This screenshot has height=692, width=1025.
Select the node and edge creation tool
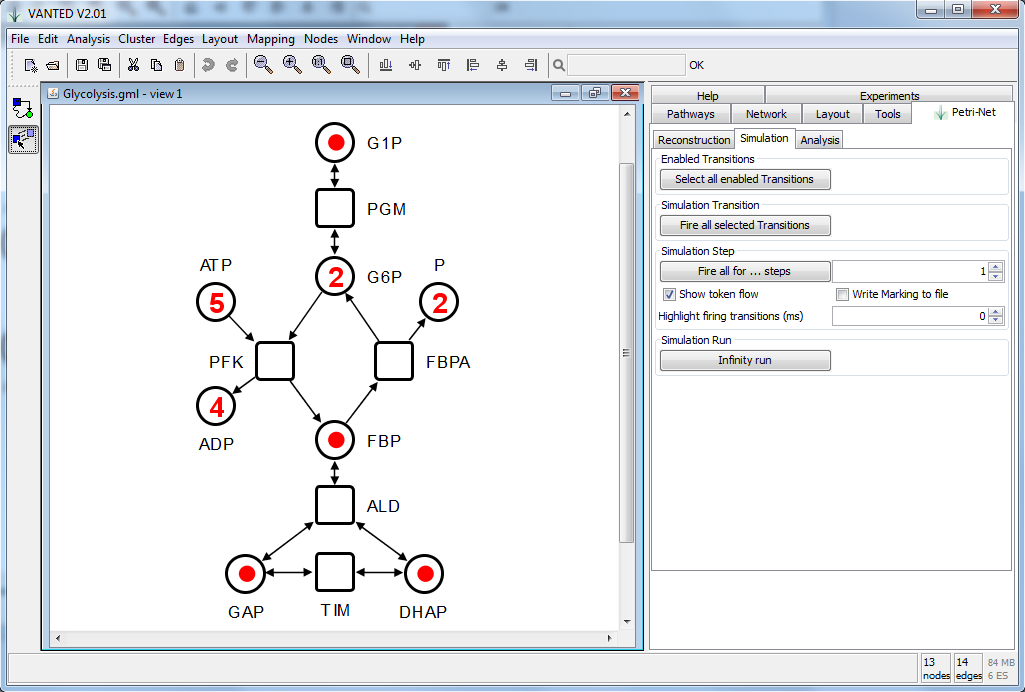pyautogui.click(x=23, y=108)
